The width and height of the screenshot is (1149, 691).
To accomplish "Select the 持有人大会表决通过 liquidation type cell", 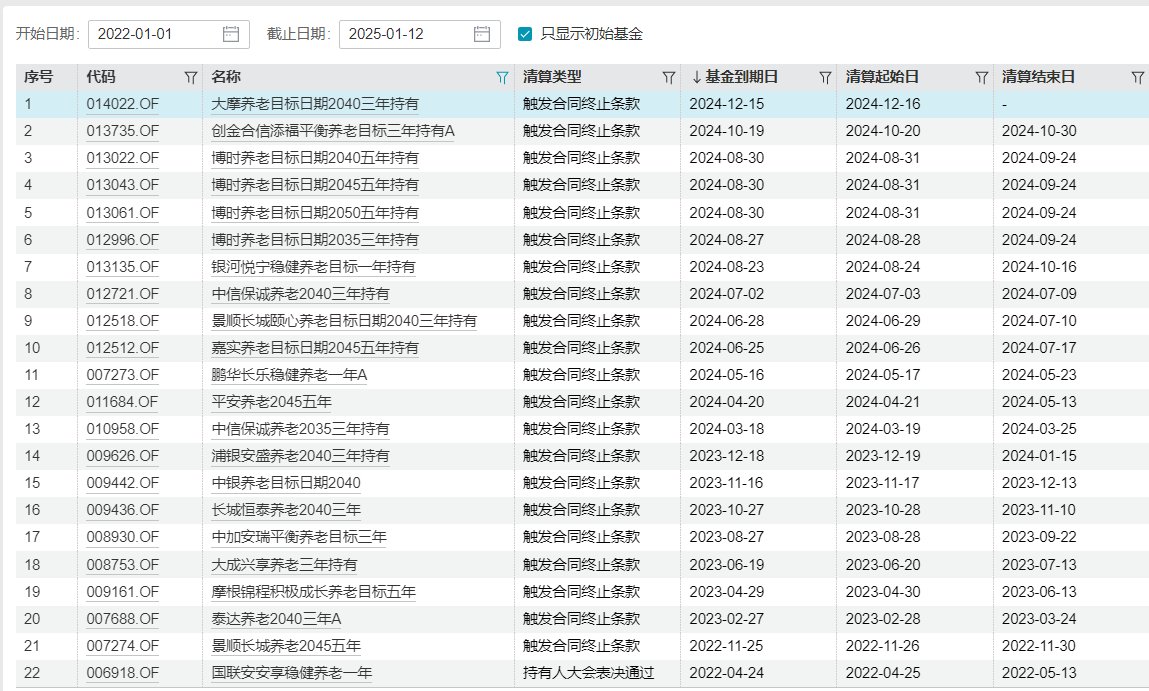I will [x=588, y=673].
